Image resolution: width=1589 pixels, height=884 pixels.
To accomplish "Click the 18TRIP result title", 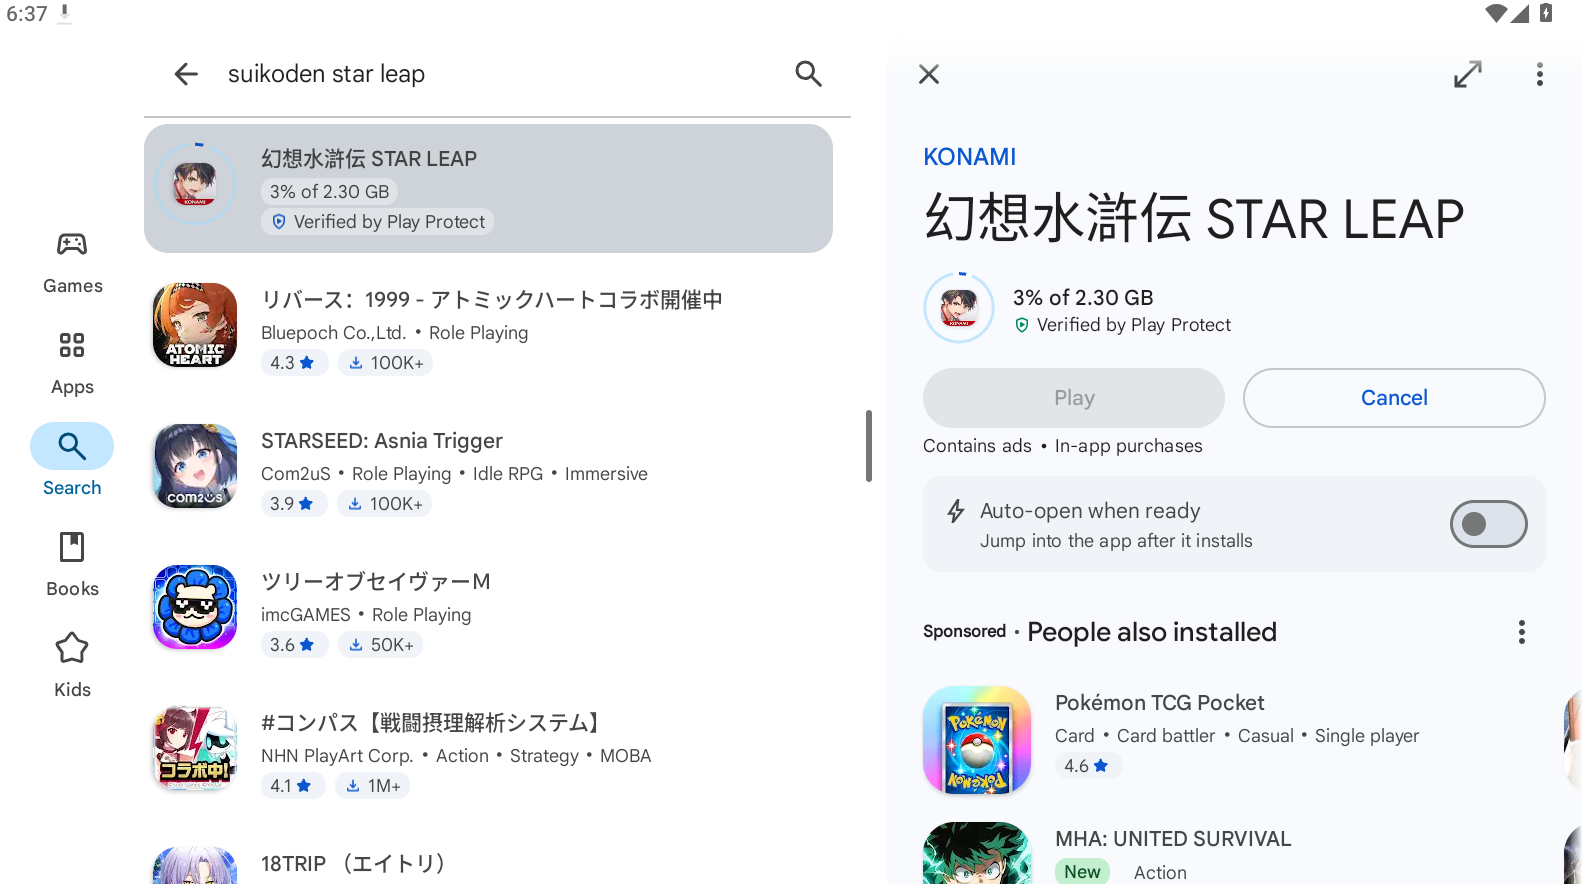I will coord(353,864).
